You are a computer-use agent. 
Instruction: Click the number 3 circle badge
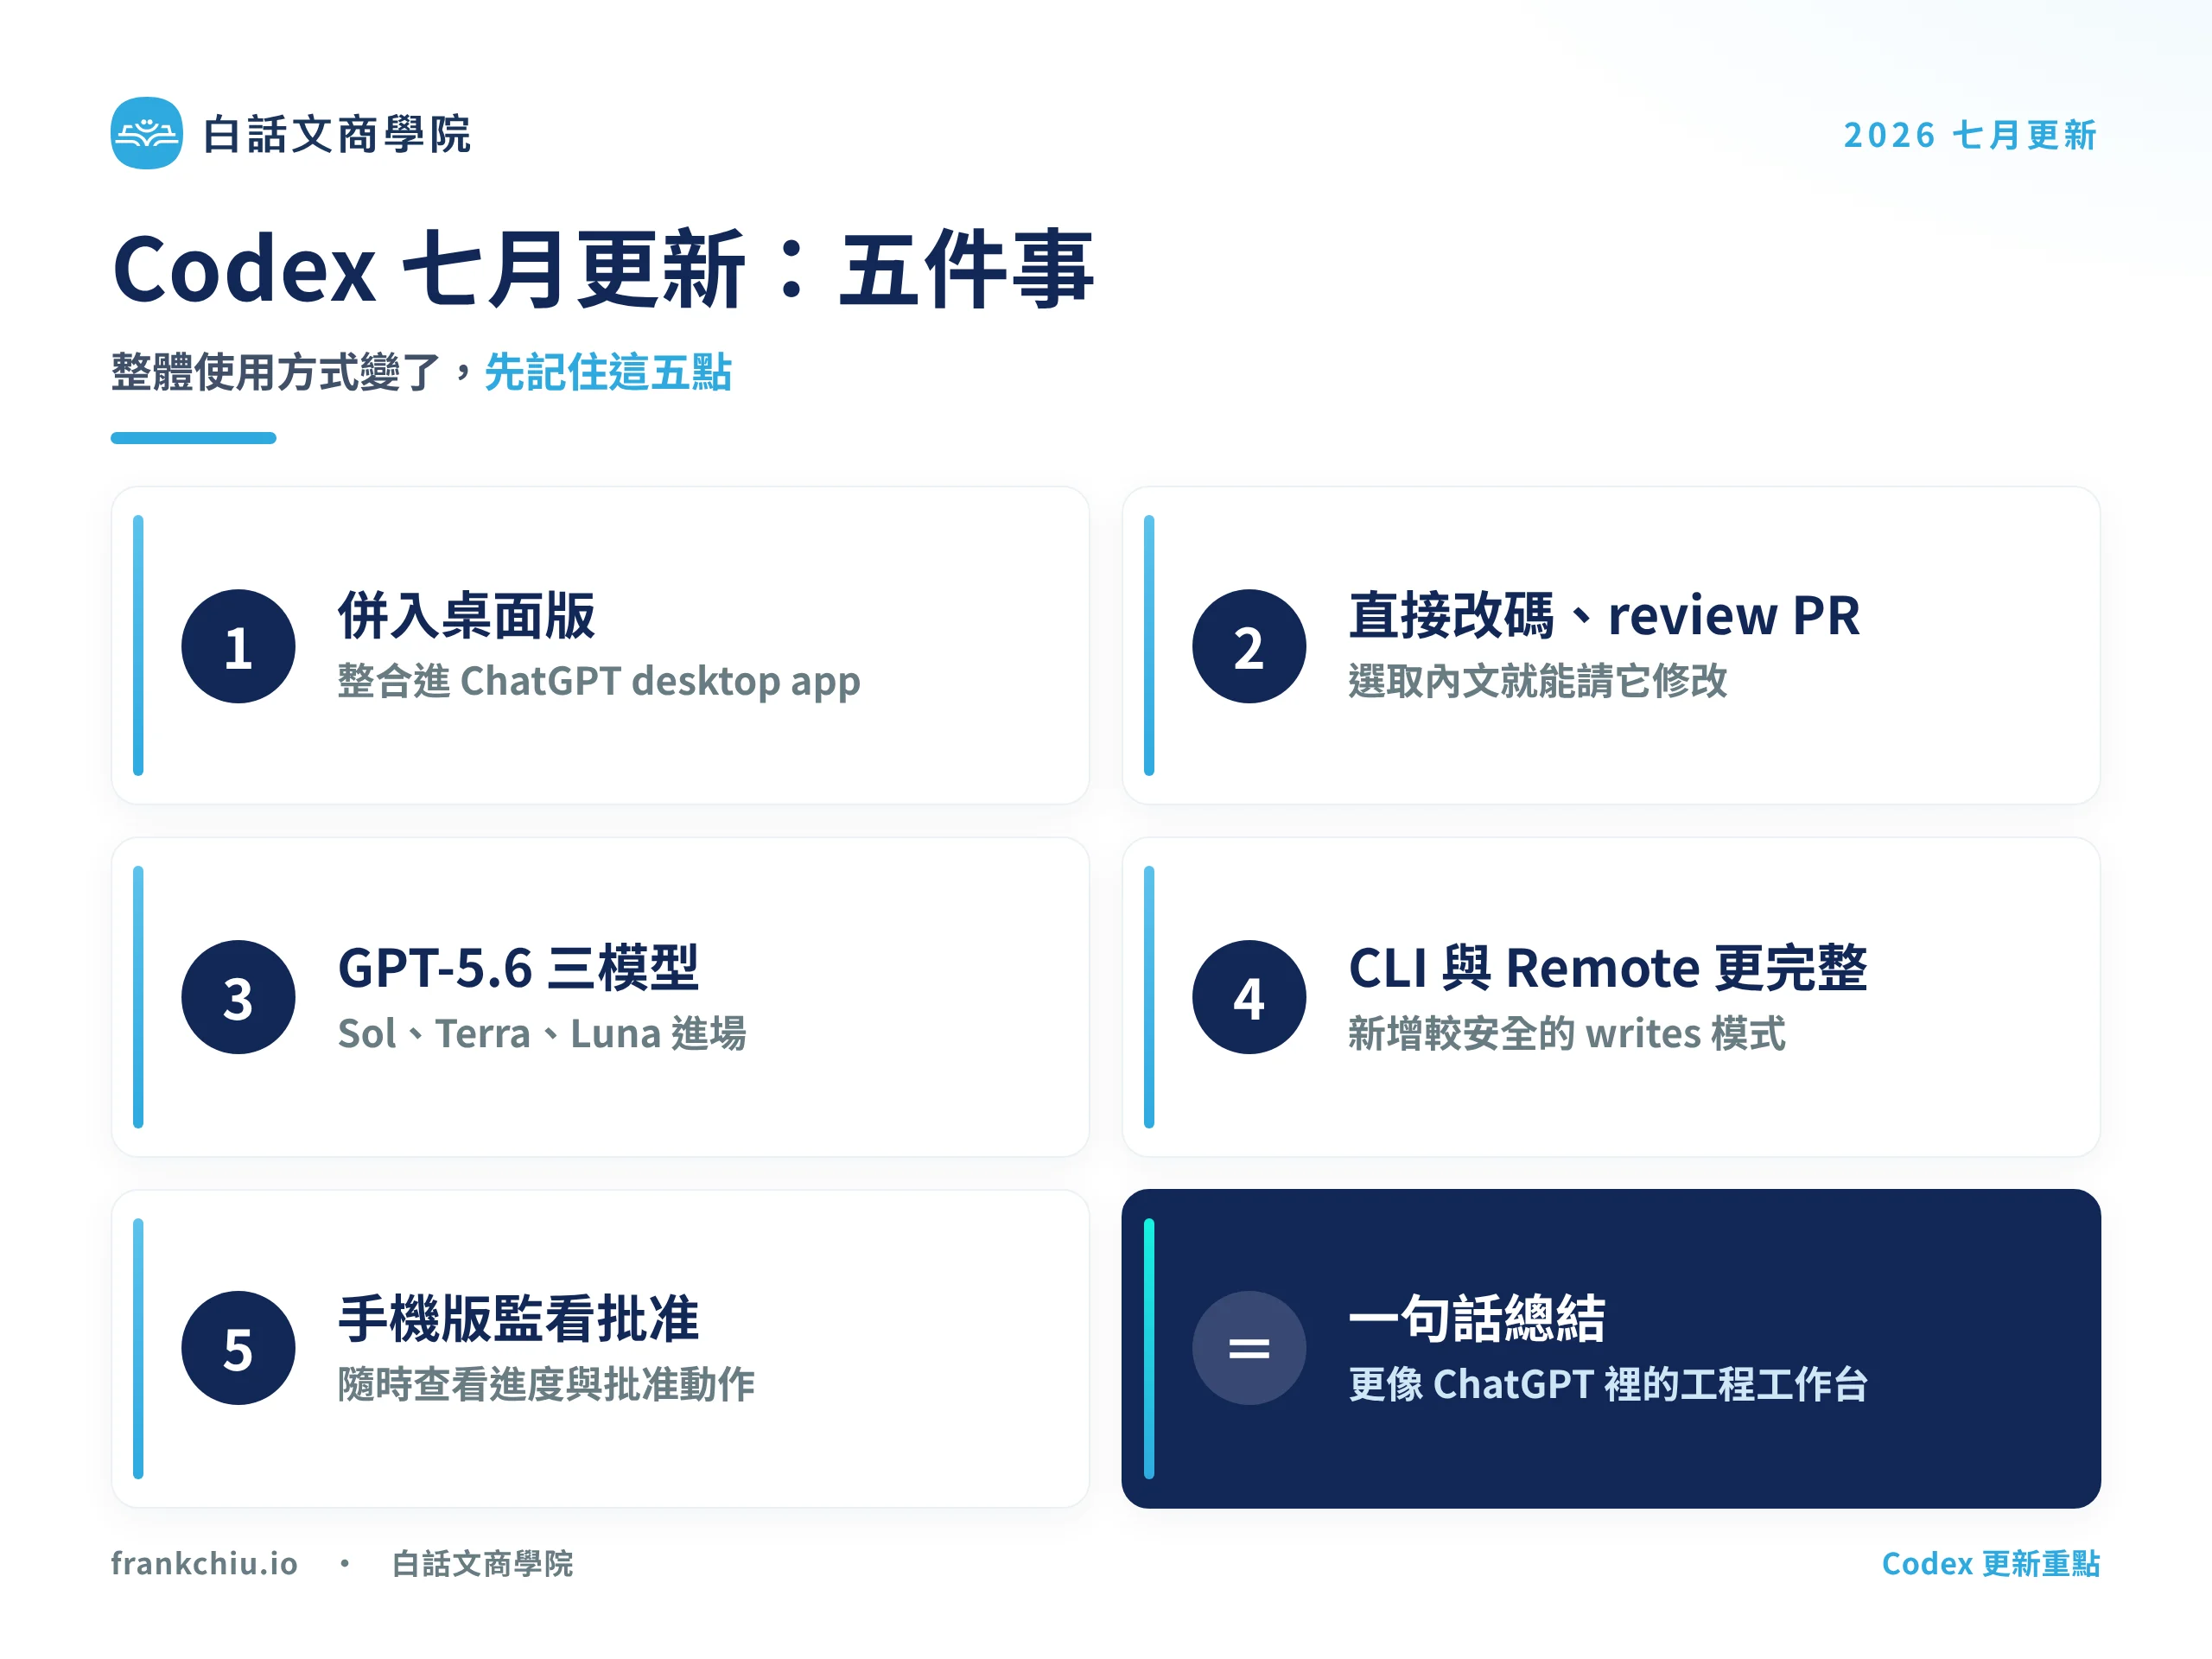click(238, 997)
